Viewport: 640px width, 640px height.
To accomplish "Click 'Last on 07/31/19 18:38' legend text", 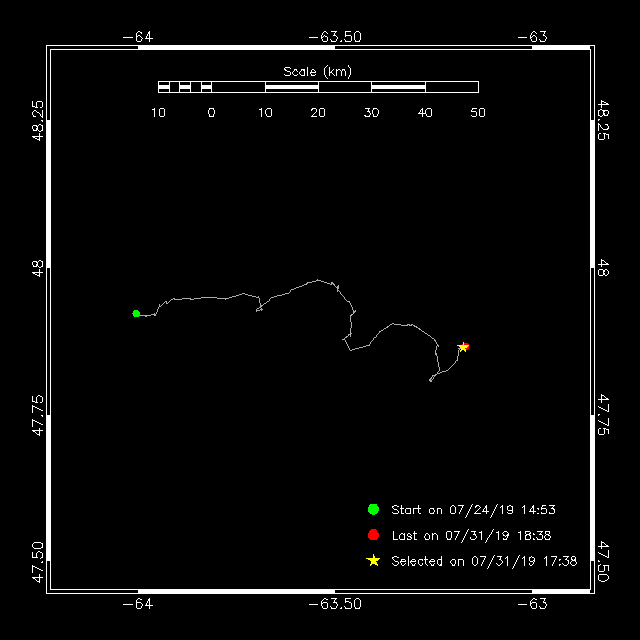I will point(471,535).
